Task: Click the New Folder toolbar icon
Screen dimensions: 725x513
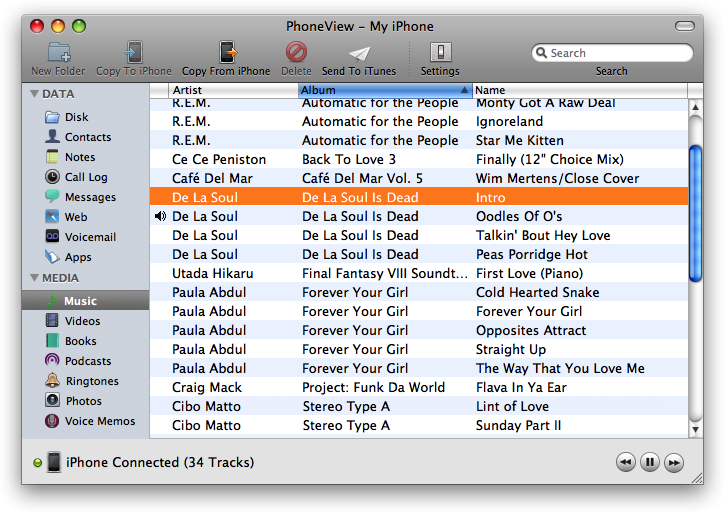Action: point(59,52)
